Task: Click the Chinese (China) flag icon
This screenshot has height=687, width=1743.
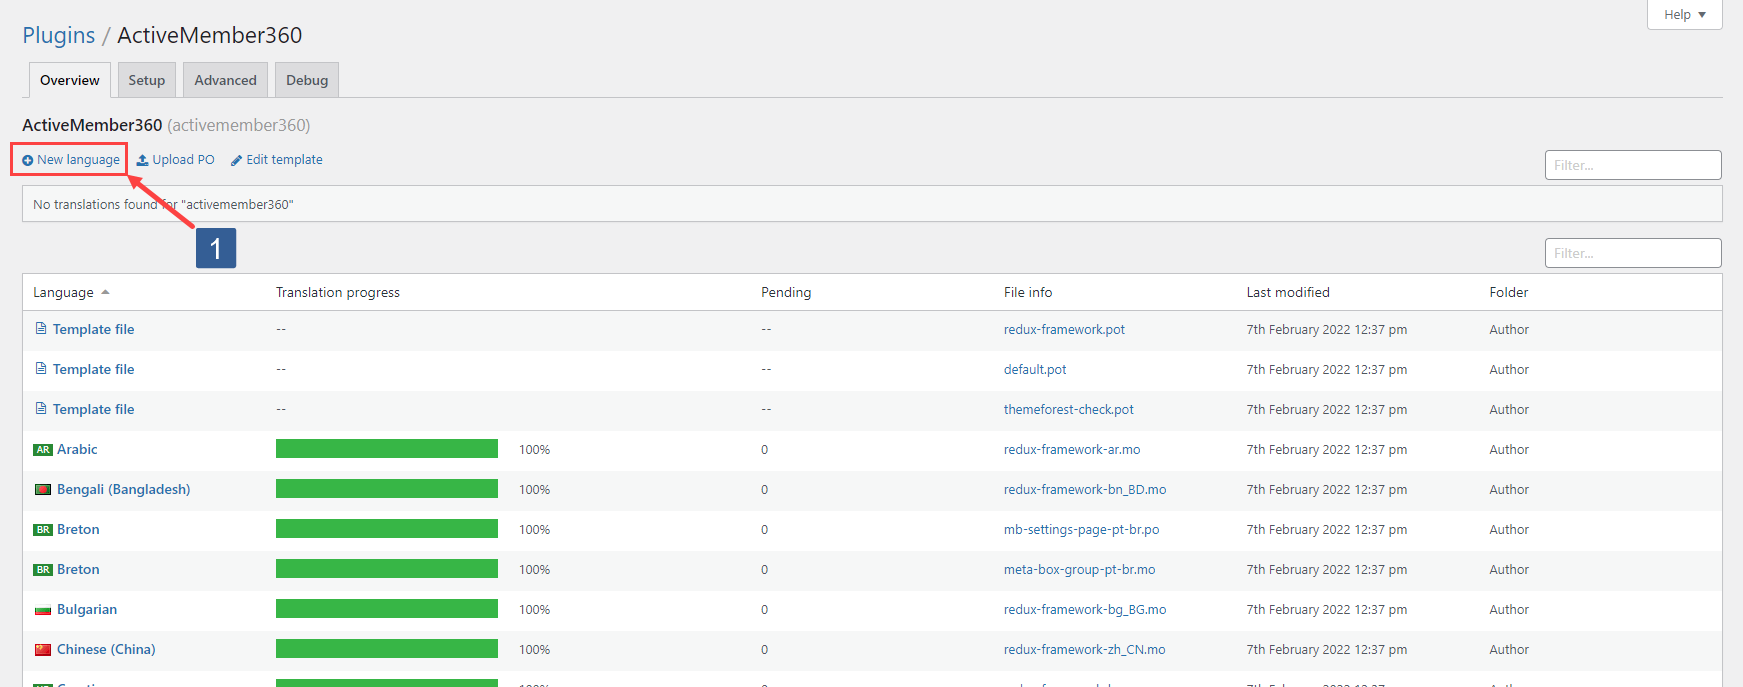Action: (43, 650)
